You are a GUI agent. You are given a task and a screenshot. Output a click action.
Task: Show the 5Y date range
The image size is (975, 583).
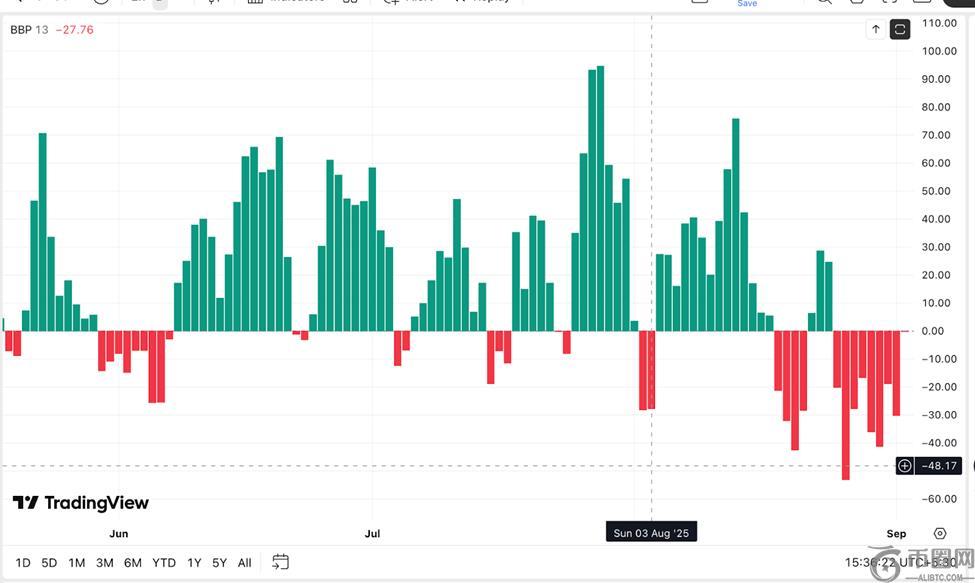(219, 563)
